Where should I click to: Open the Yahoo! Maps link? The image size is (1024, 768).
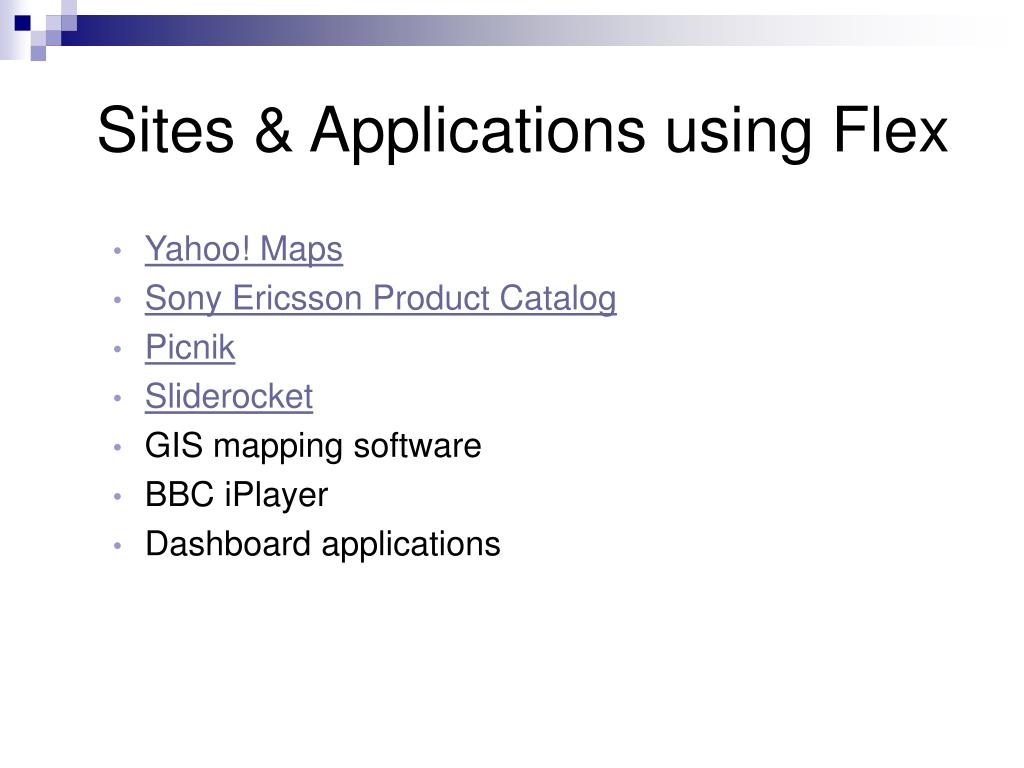click(x=244, y=249)
